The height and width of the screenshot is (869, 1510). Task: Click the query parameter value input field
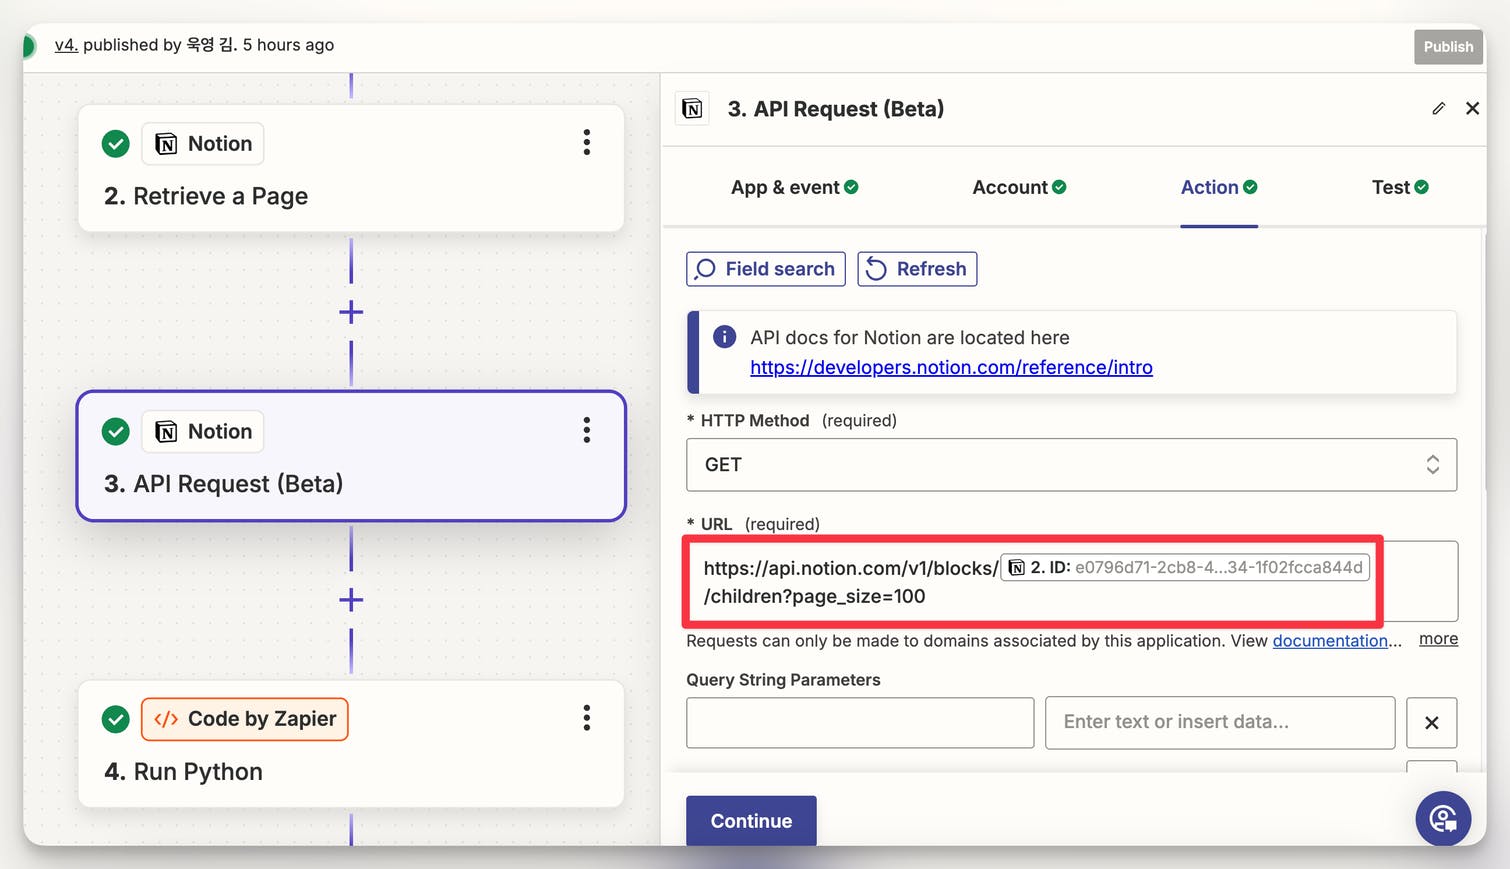(1219, 722)
